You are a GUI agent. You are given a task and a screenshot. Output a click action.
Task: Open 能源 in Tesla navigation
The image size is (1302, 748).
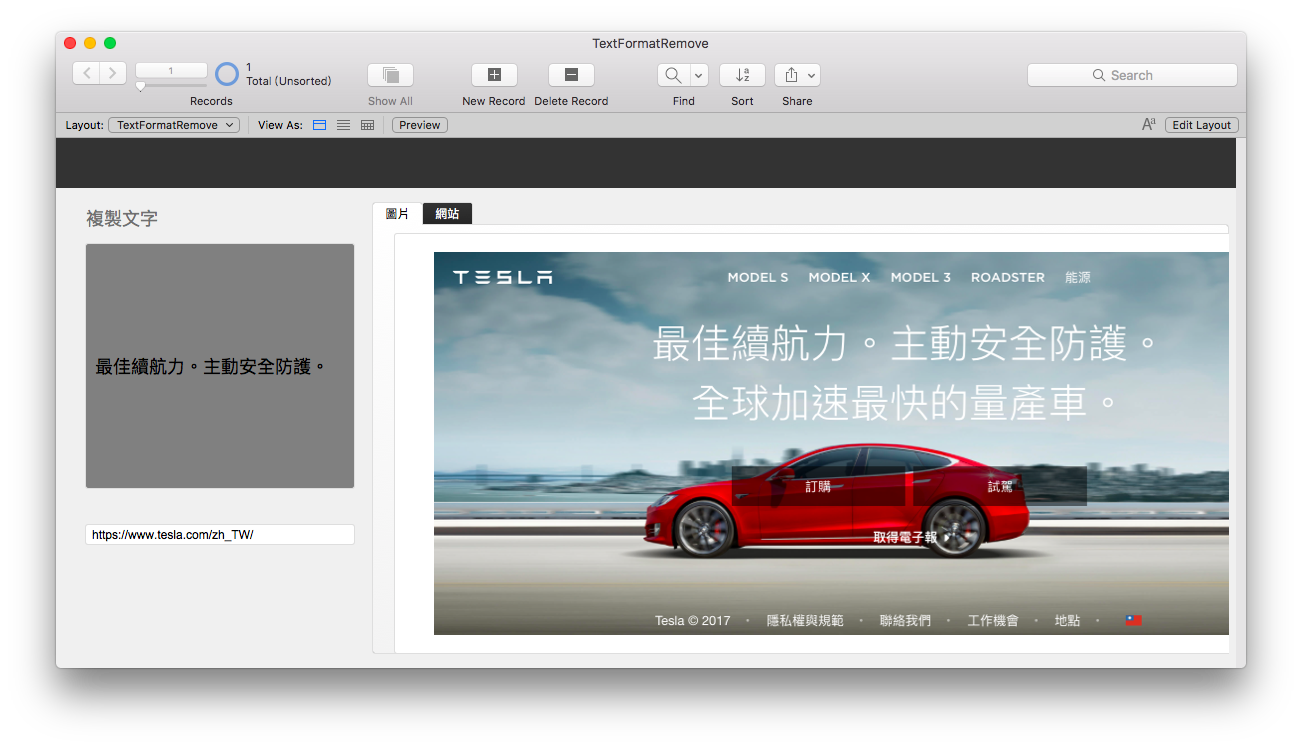pyautogui.click(x=1078, y=277)
